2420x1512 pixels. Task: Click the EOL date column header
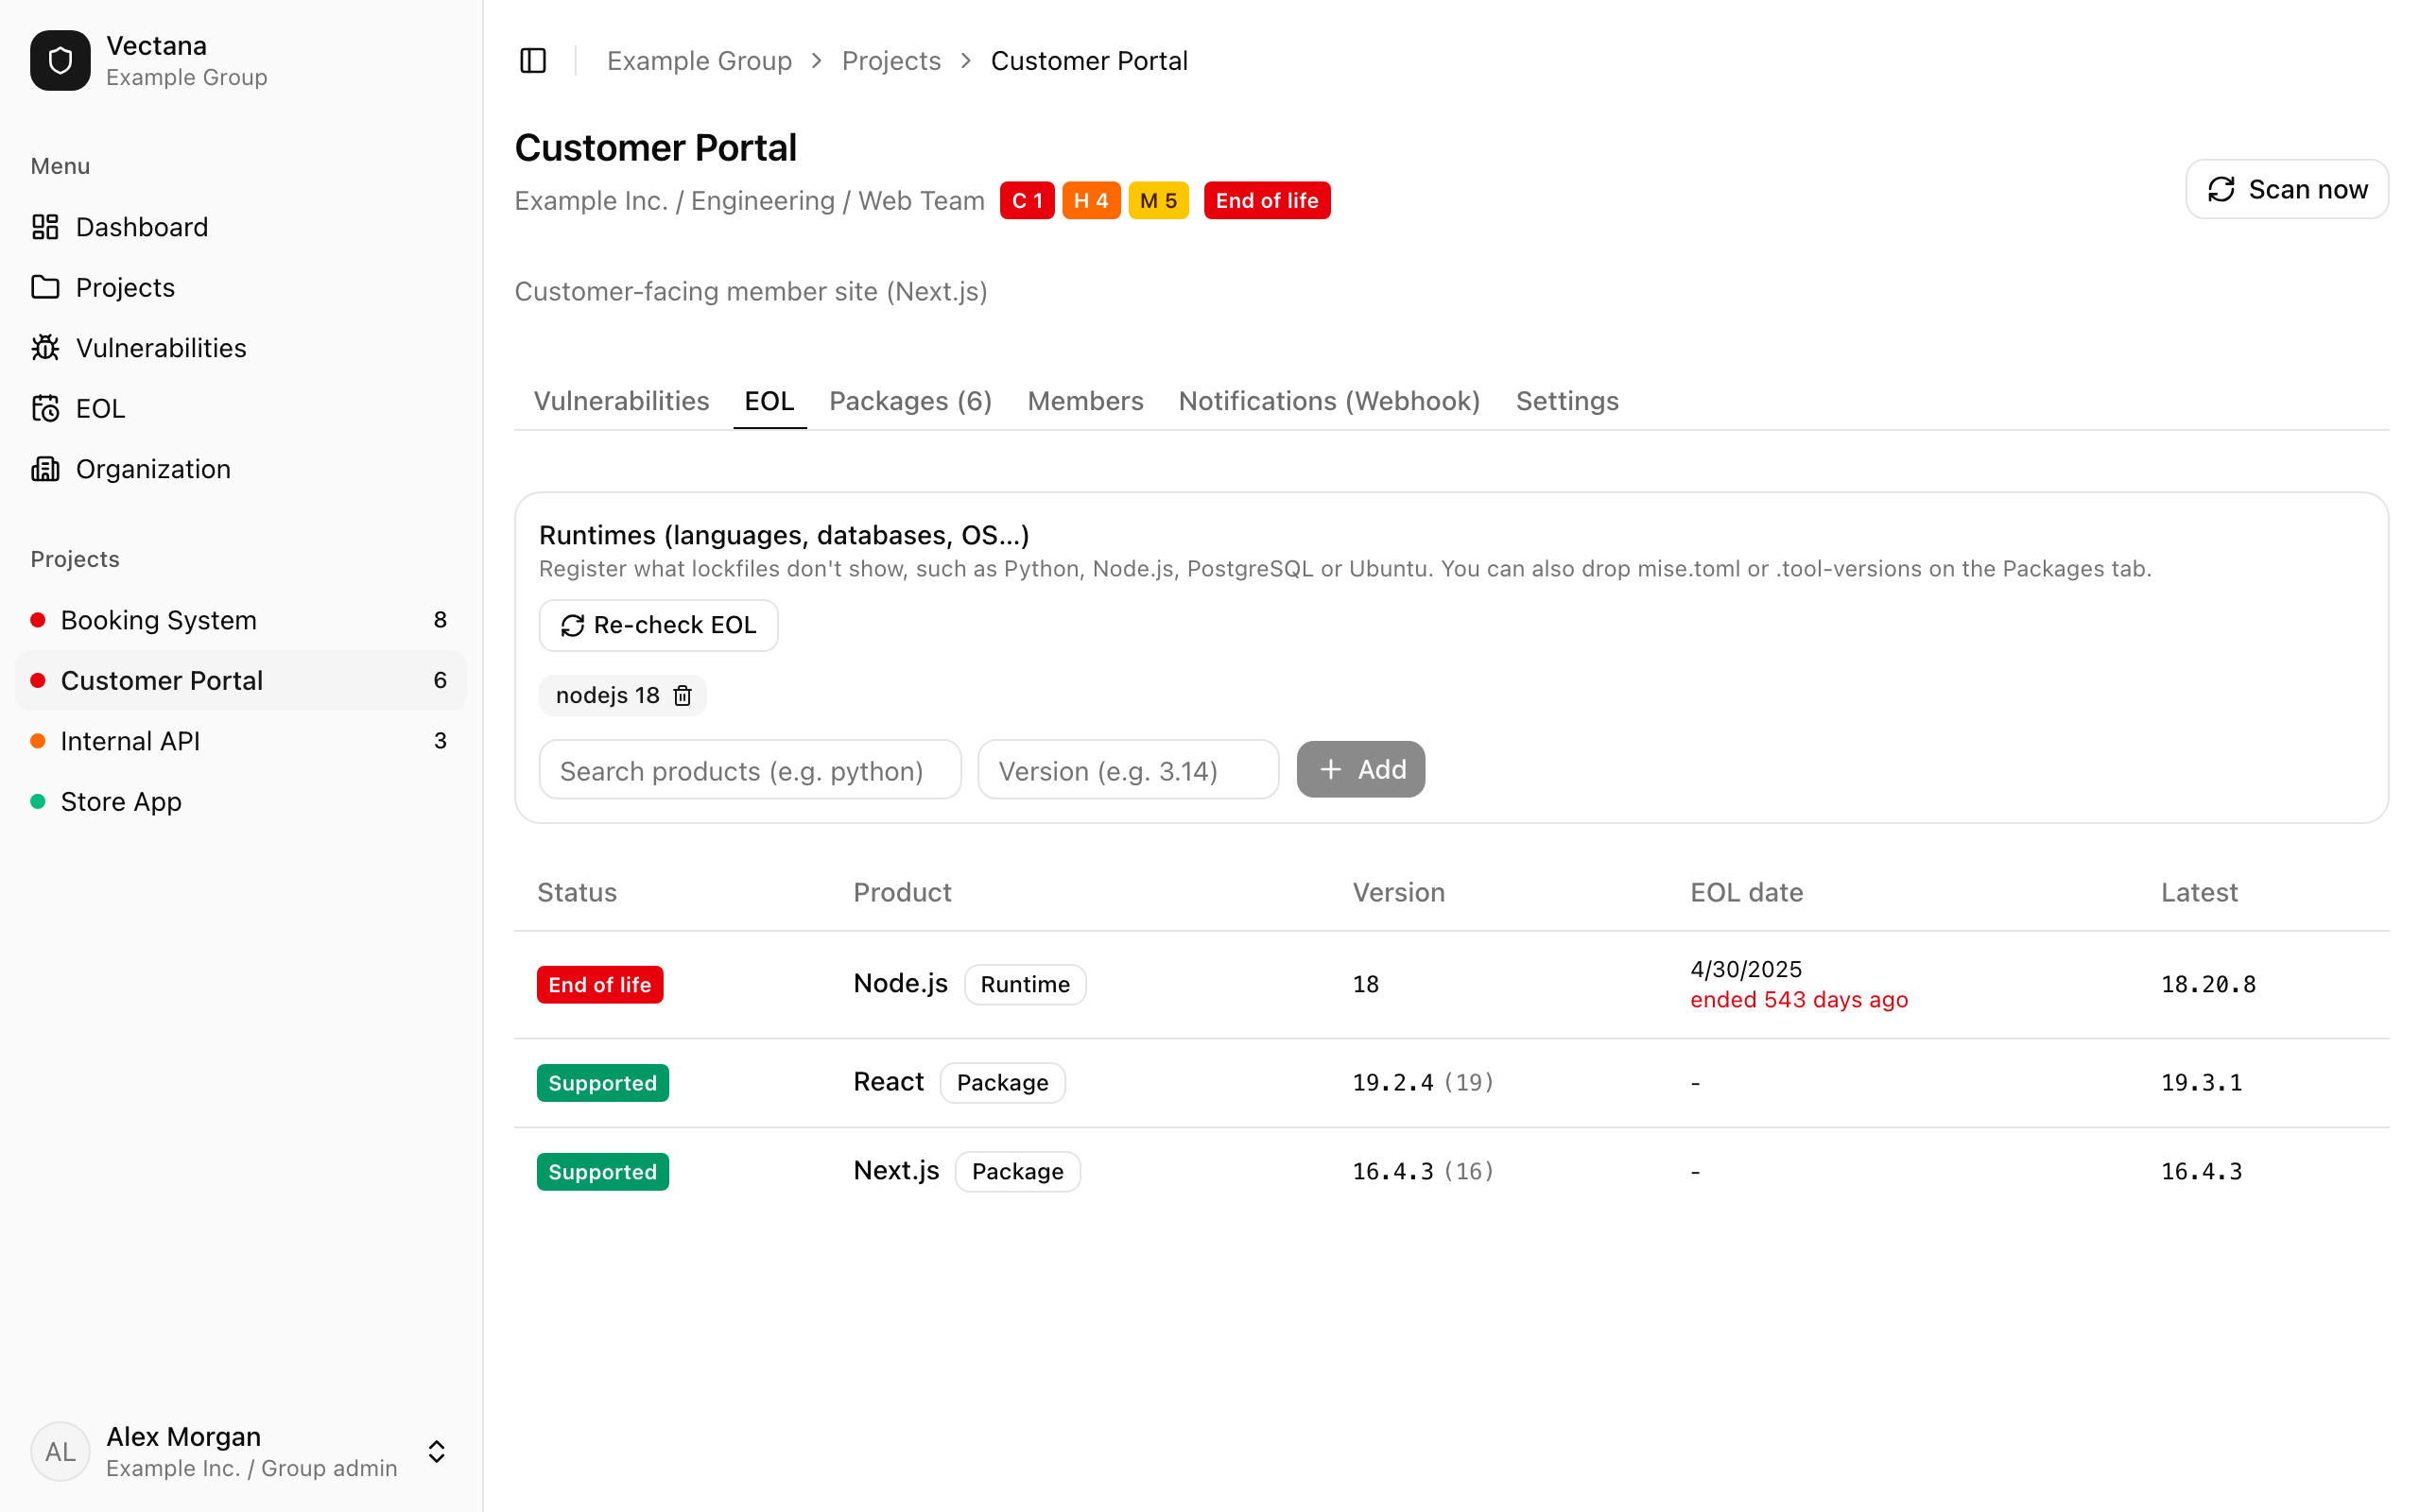pos(1746,892)
